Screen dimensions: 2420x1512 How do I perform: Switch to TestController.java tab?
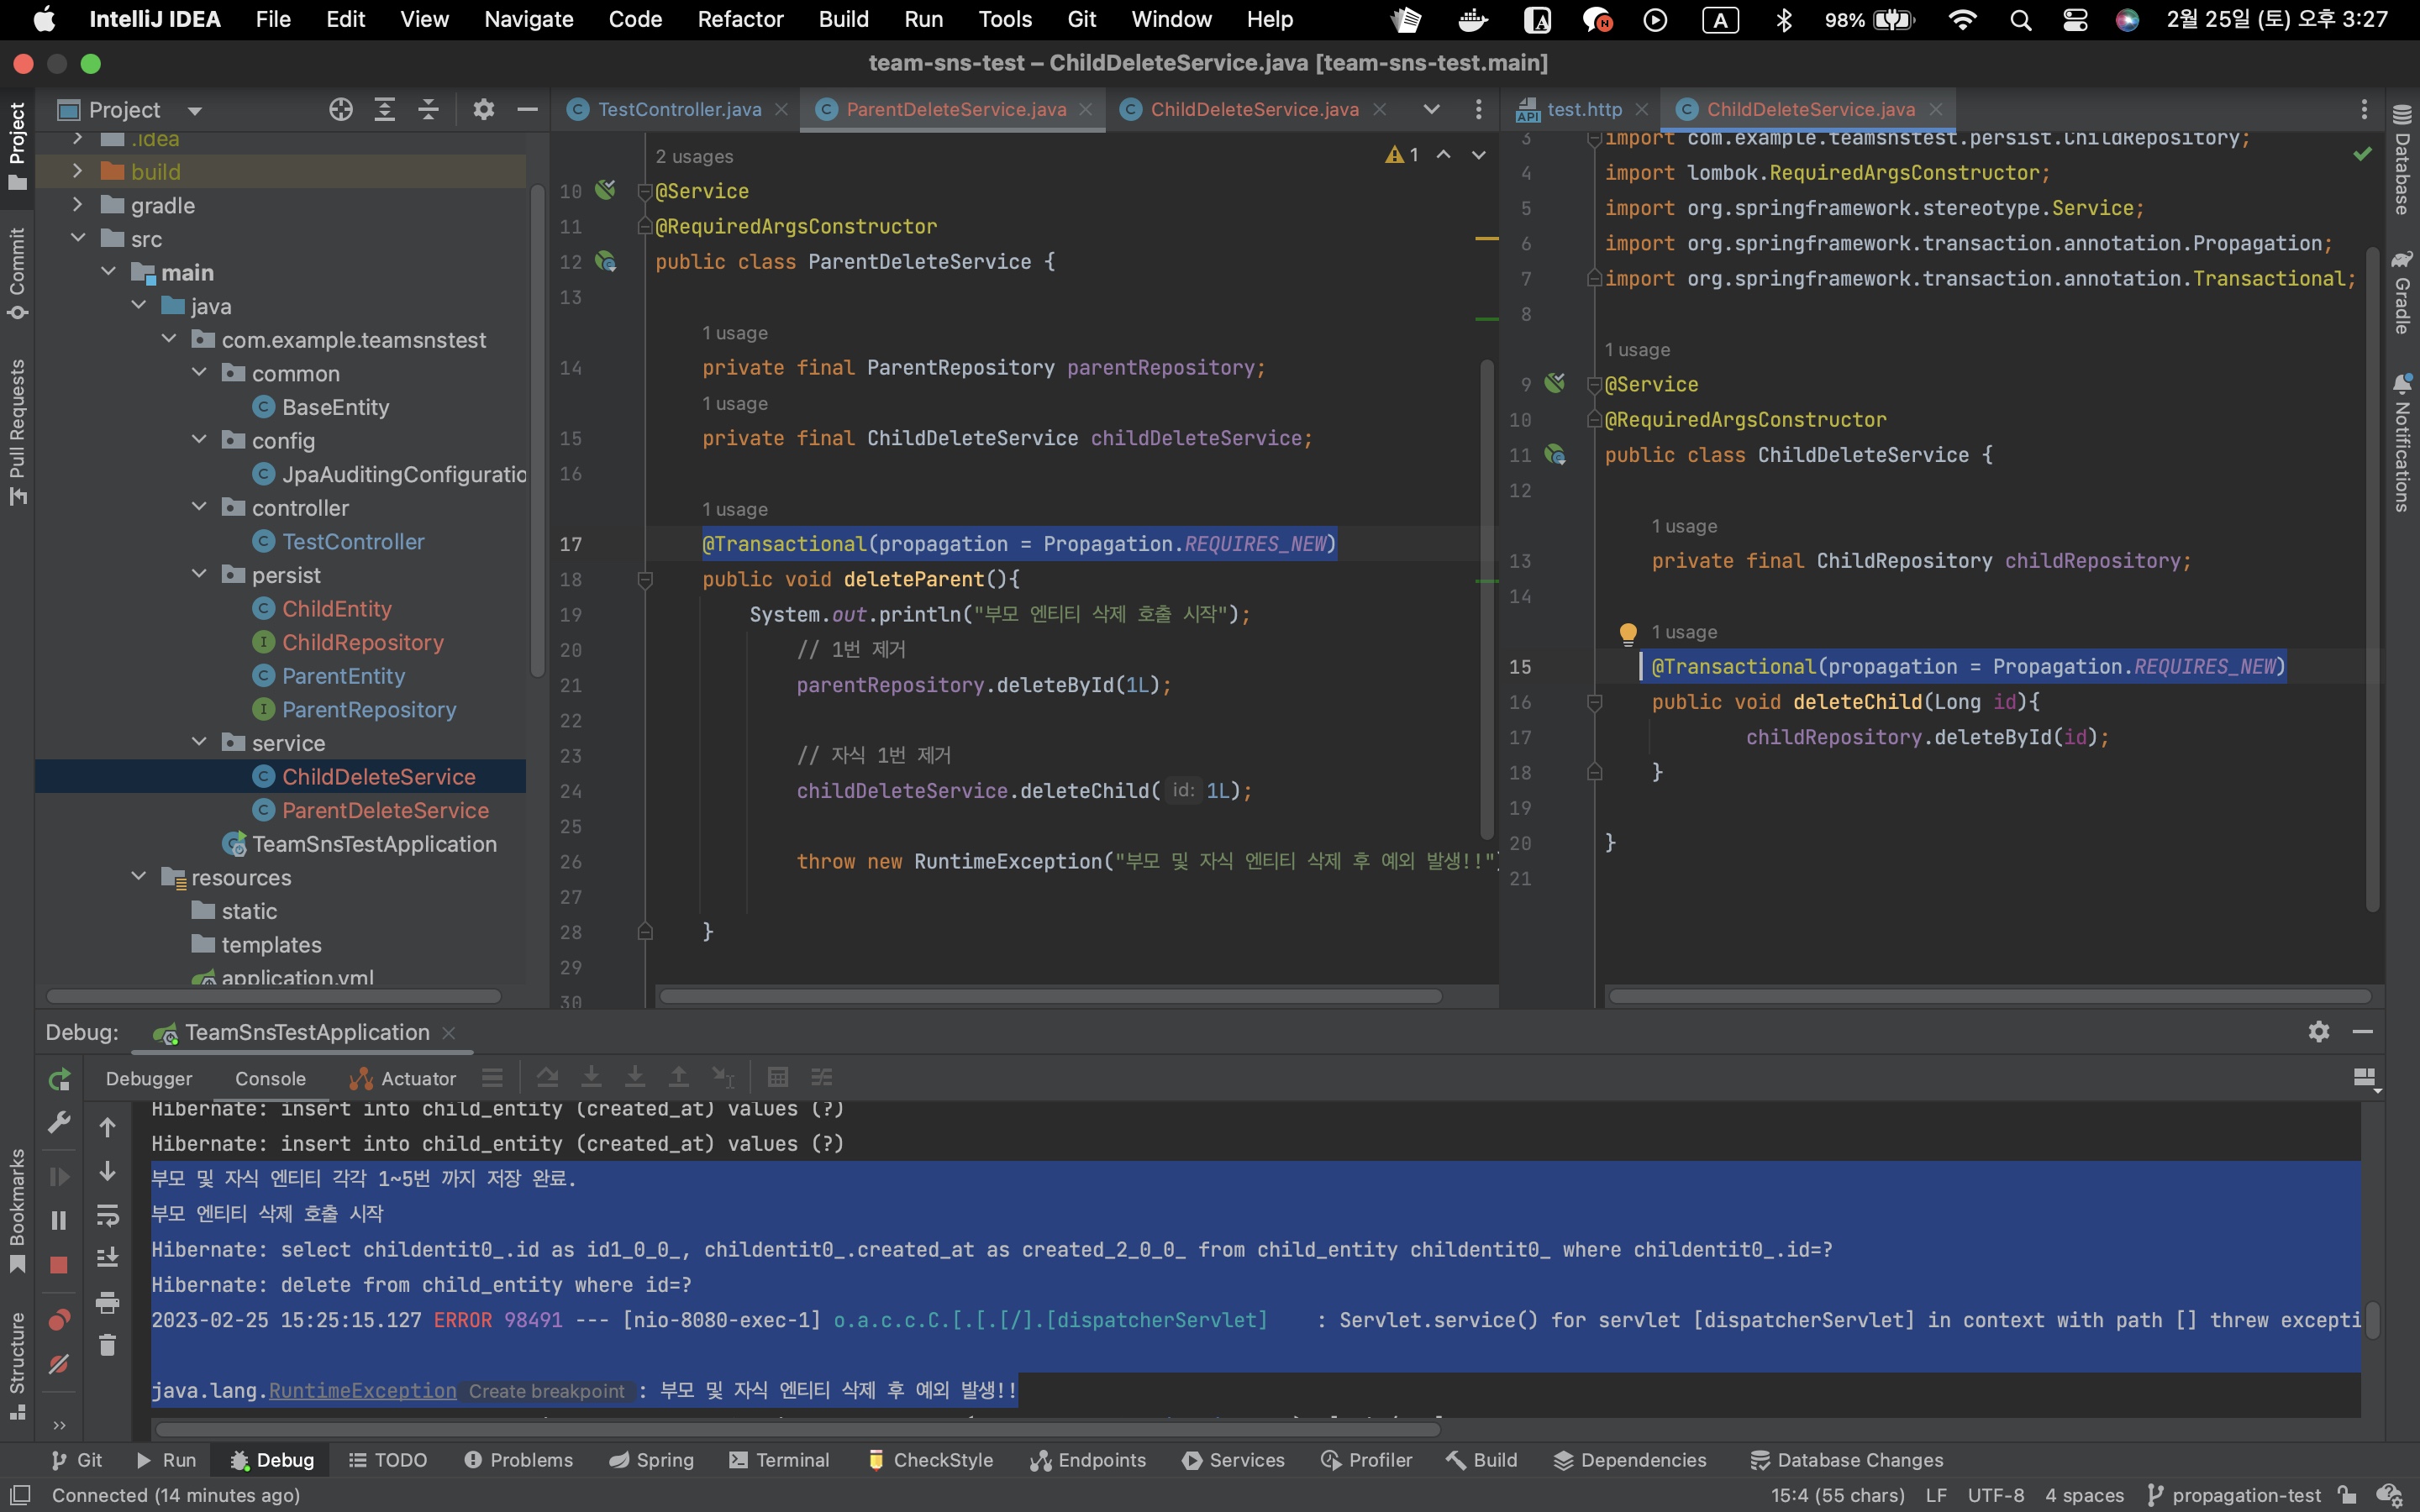679,109
